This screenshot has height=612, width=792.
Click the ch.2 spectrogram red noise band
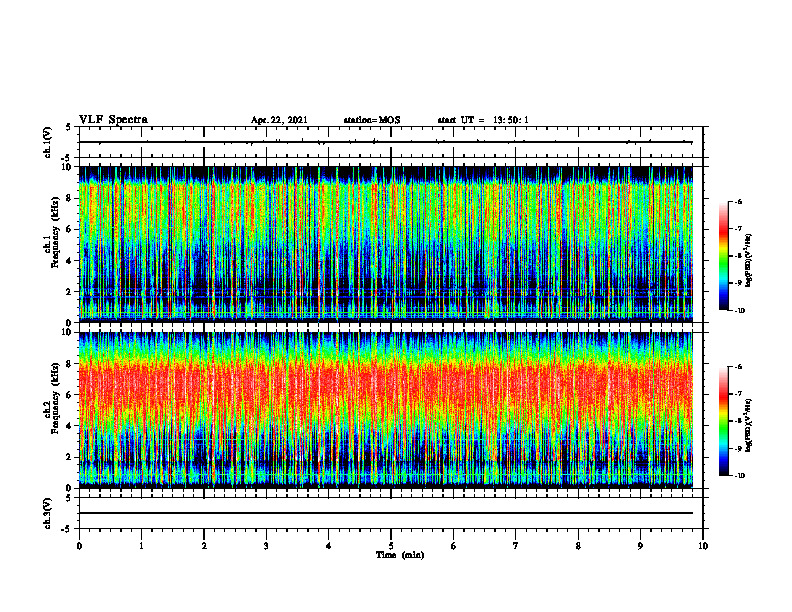(x=385, y=383)
